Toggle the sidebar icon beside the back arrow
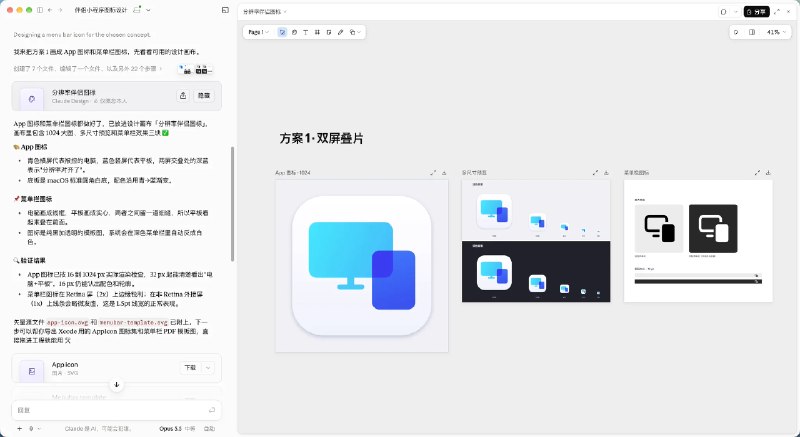 tap(40, 10)
